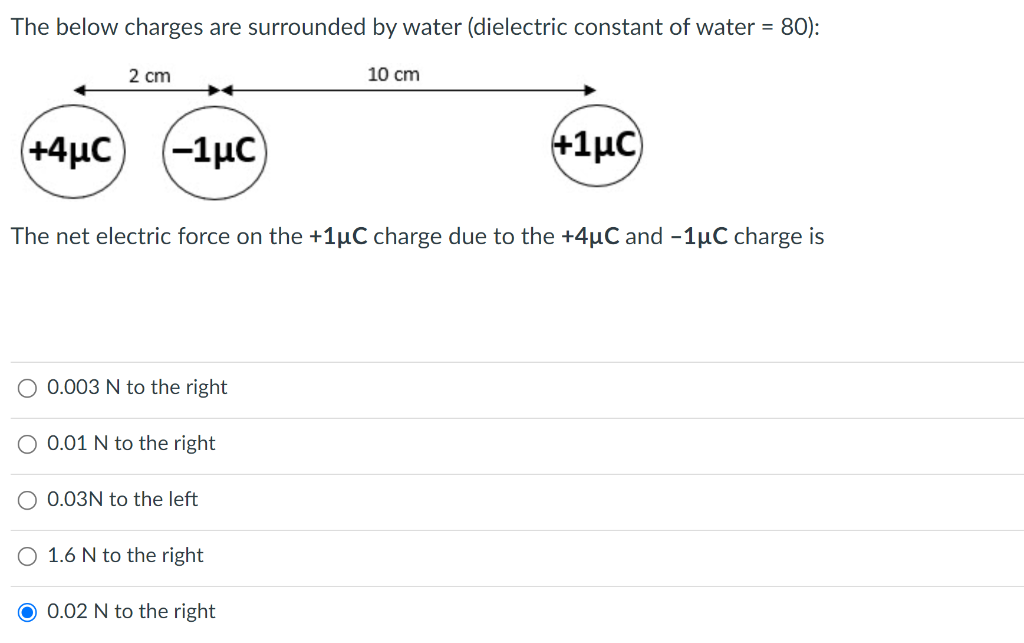Choose the "0.03N to the left" radio button
The height and width of the screenshot is (643, 1024).
pyautogui.click(x=27, y=500)
